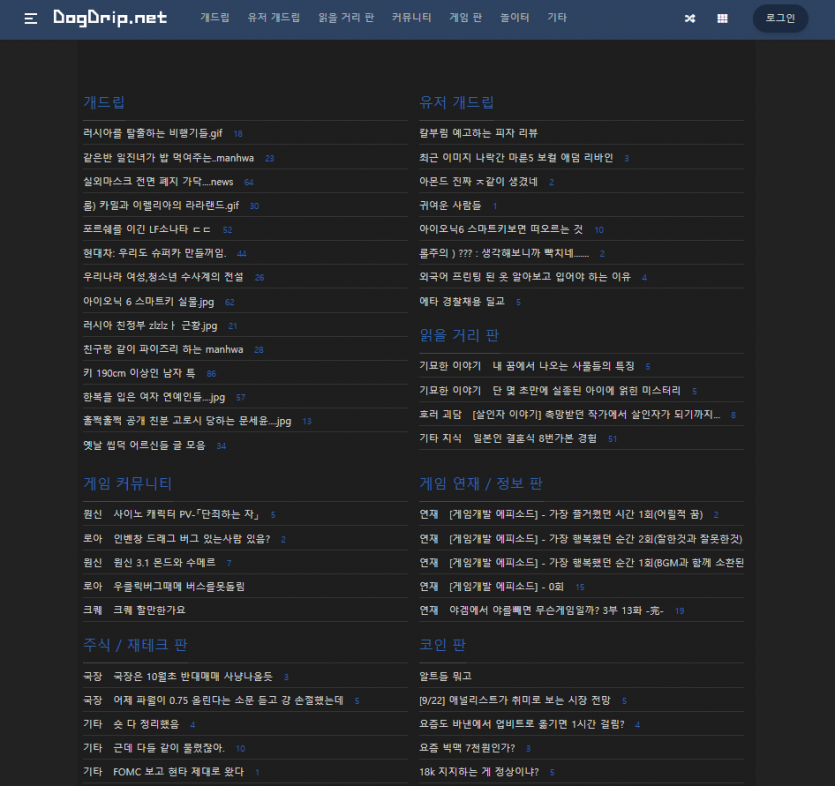Screen dimensions: 835x786
Task: Click the 알트들 뭐고 post in 코인 판
Action: (443, 676)
